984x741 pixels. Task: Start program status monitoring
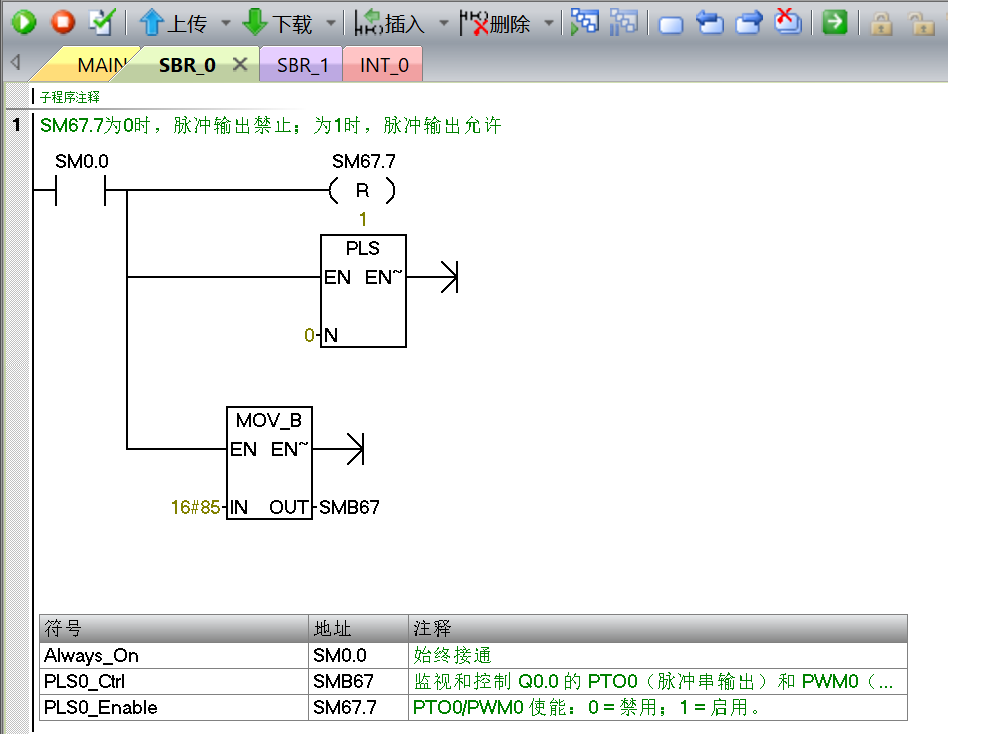pyautogui.click(x=586, y=22)
